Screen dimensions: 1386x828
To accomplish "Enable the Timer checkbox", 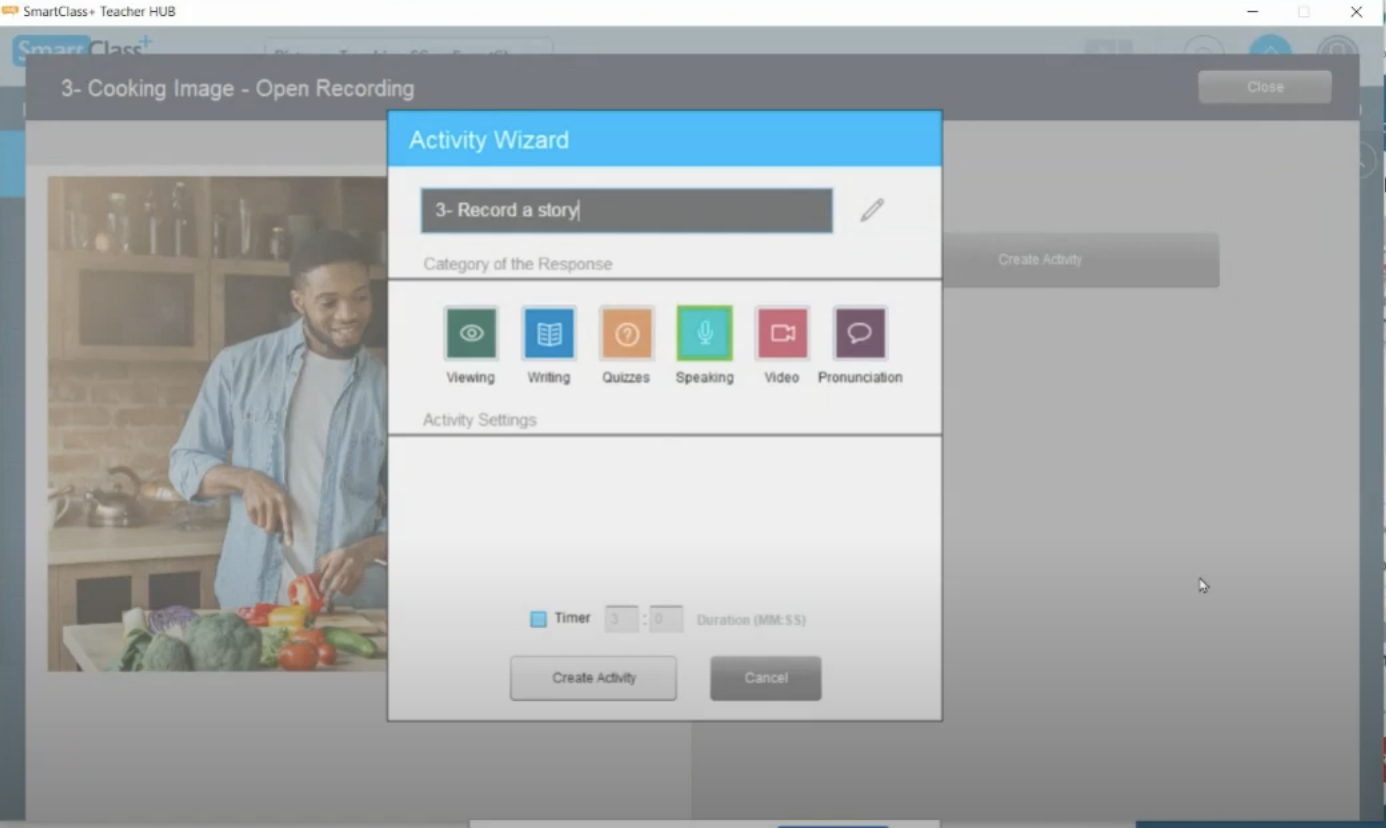I will 538,619.
